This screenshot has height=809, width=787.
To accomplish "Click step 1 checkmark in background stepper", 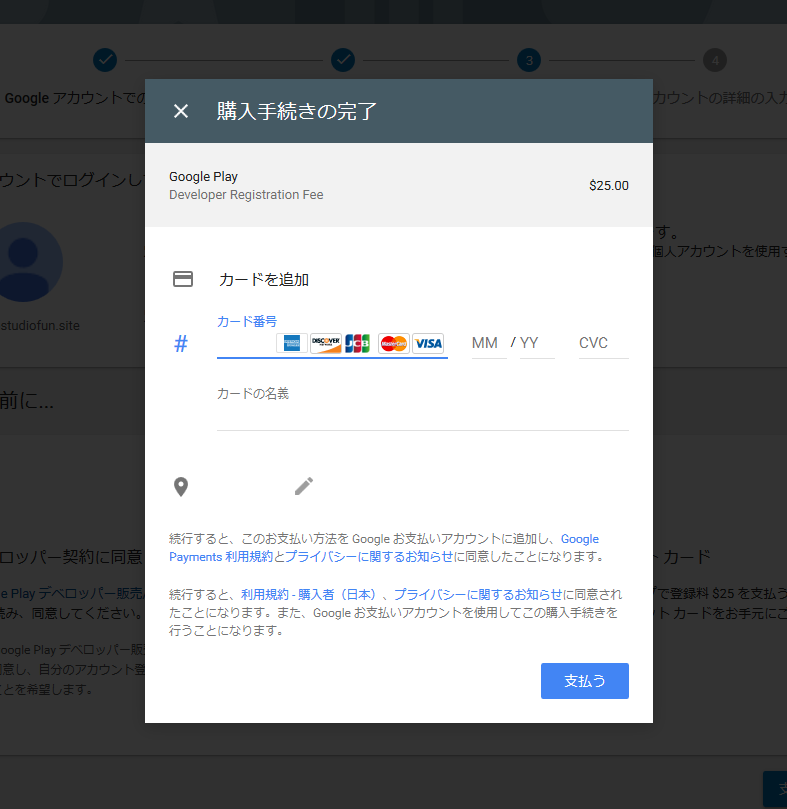I will 105,60.
